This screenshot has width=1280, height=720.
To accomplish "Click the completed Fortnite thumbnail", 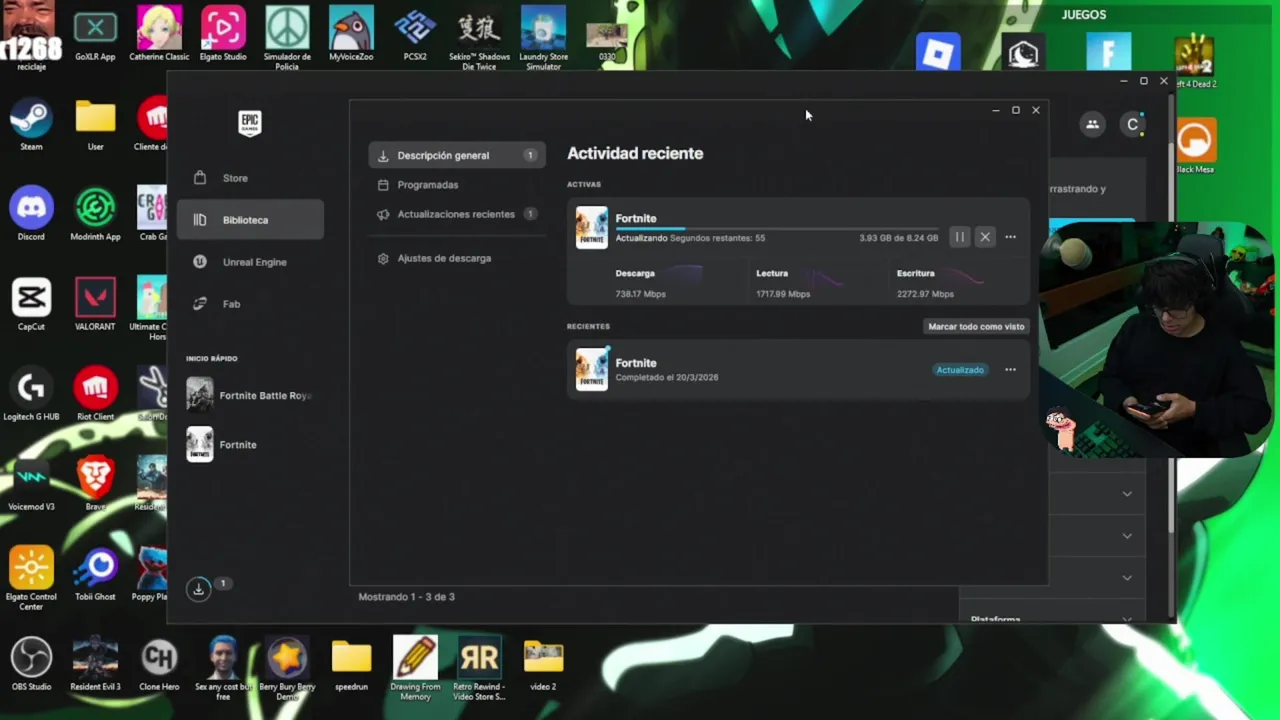I will [x=591, y=369].
